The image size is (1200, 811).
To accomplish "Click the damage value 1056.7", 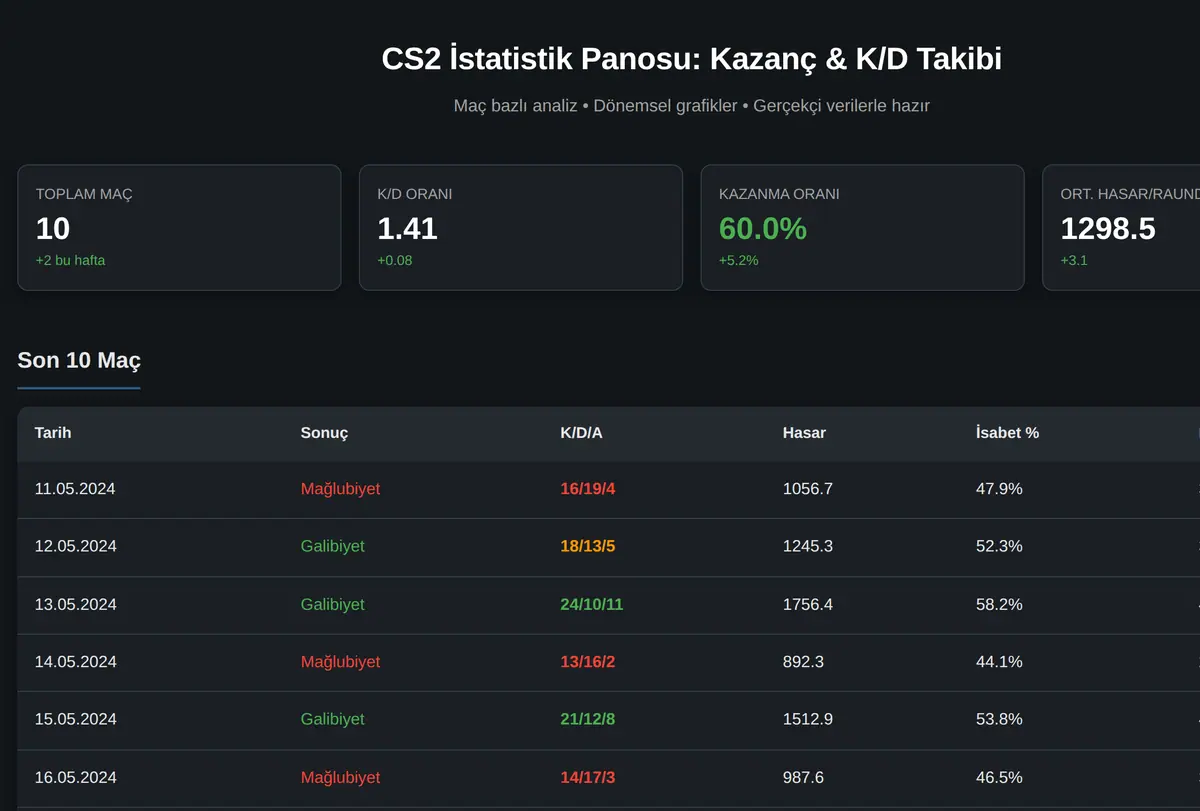I will point(808,489).
